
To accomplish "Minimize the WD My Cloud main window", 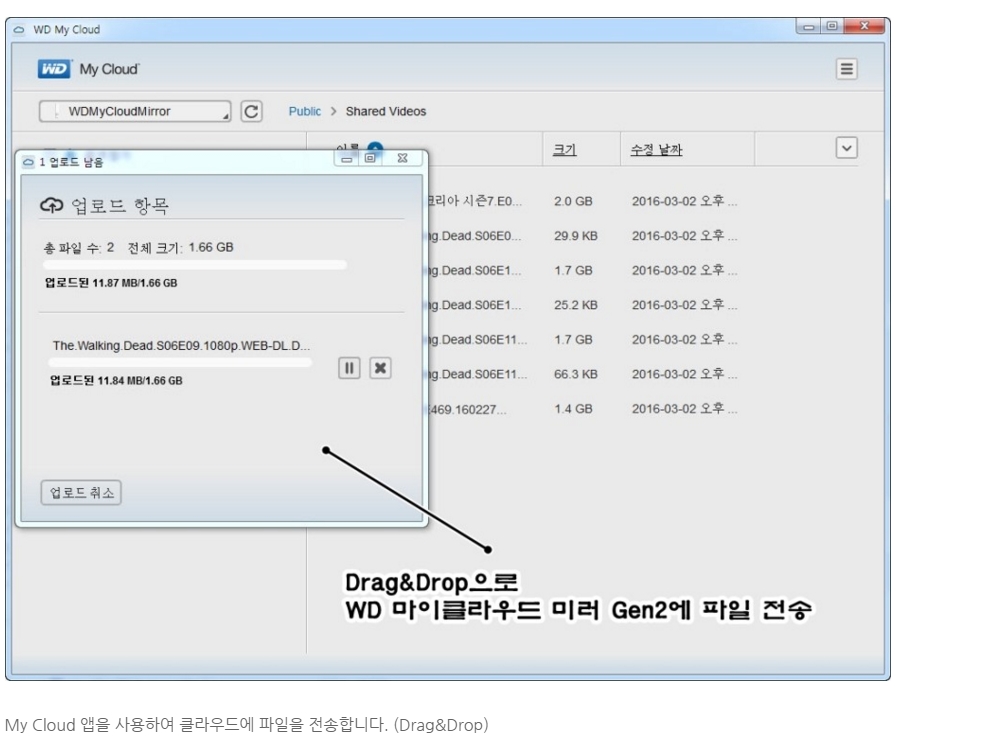I will (x=809, y=26).
